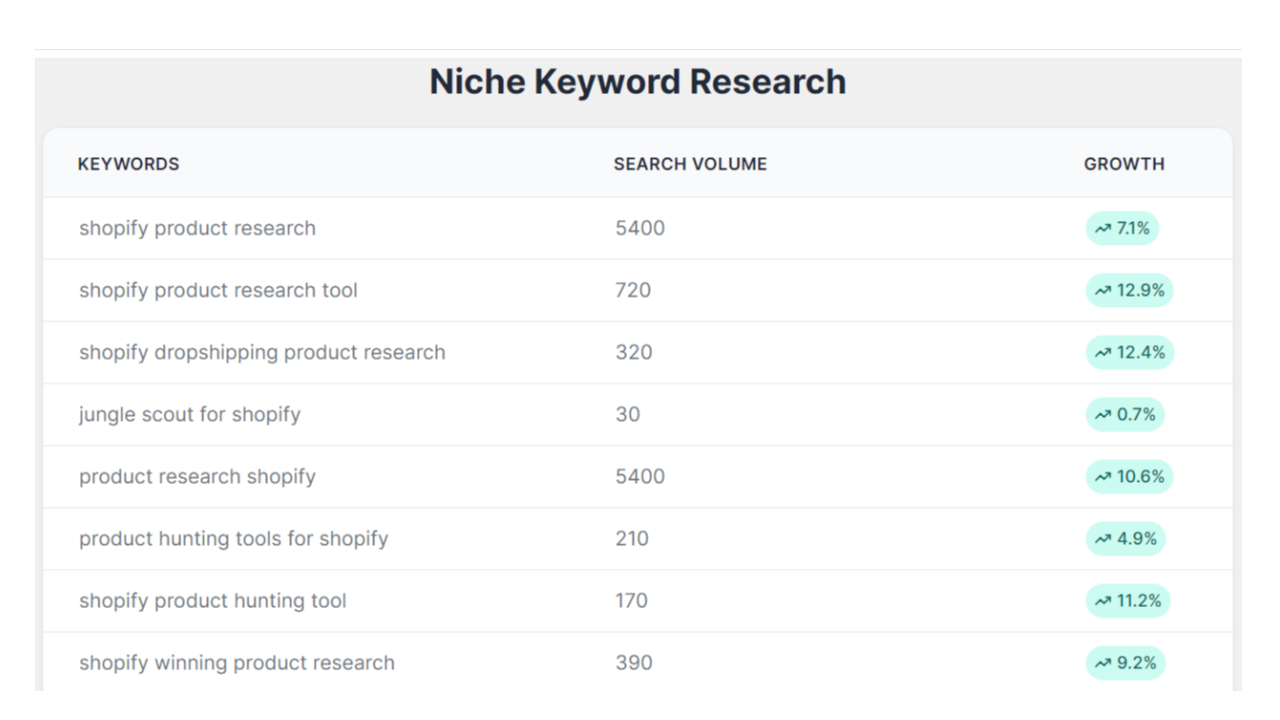Click the 11.2% growth badge
The image size is (1280, 720).
1128,600
